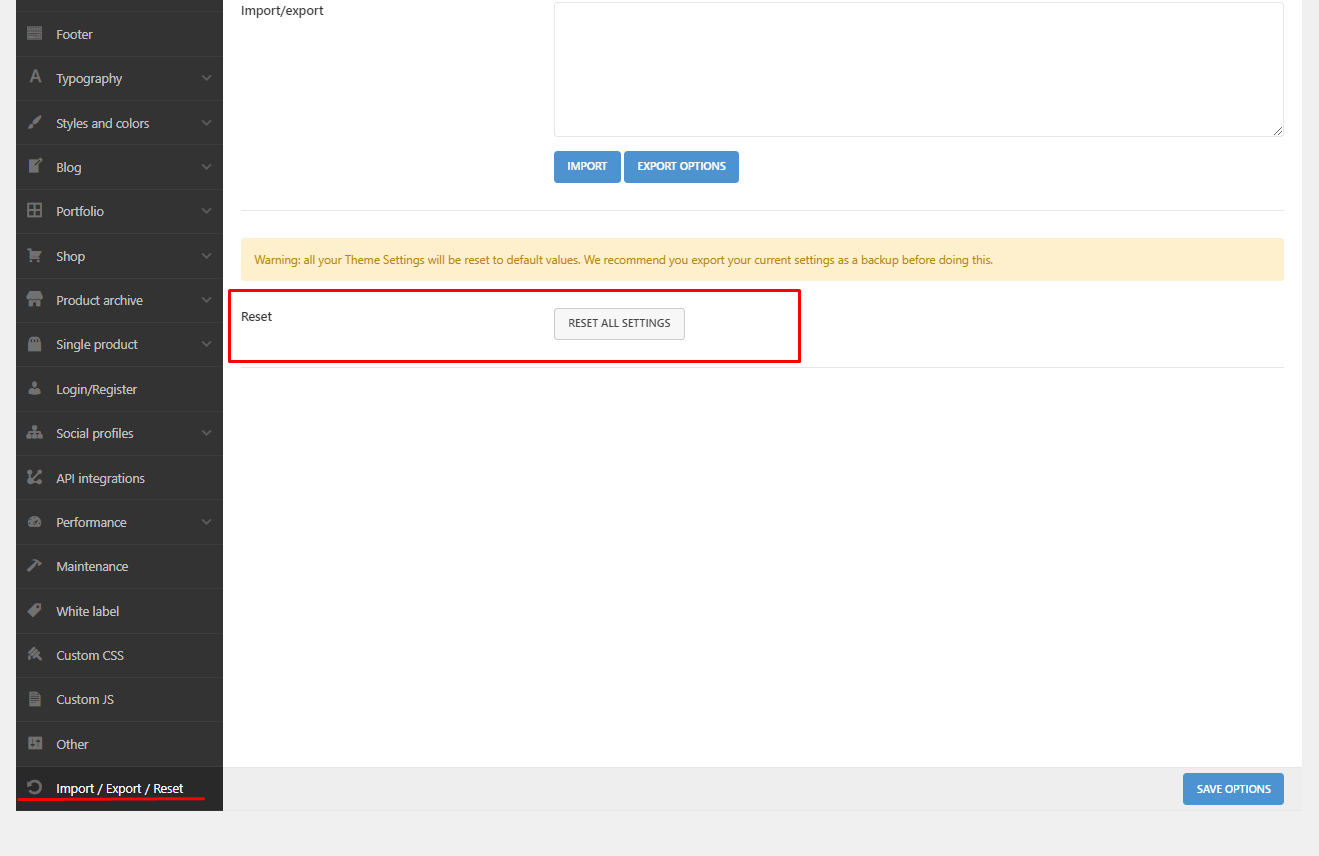Click the API integrations icon
This screenshot has height=856, width=1319.
click(x=35, y=478)
